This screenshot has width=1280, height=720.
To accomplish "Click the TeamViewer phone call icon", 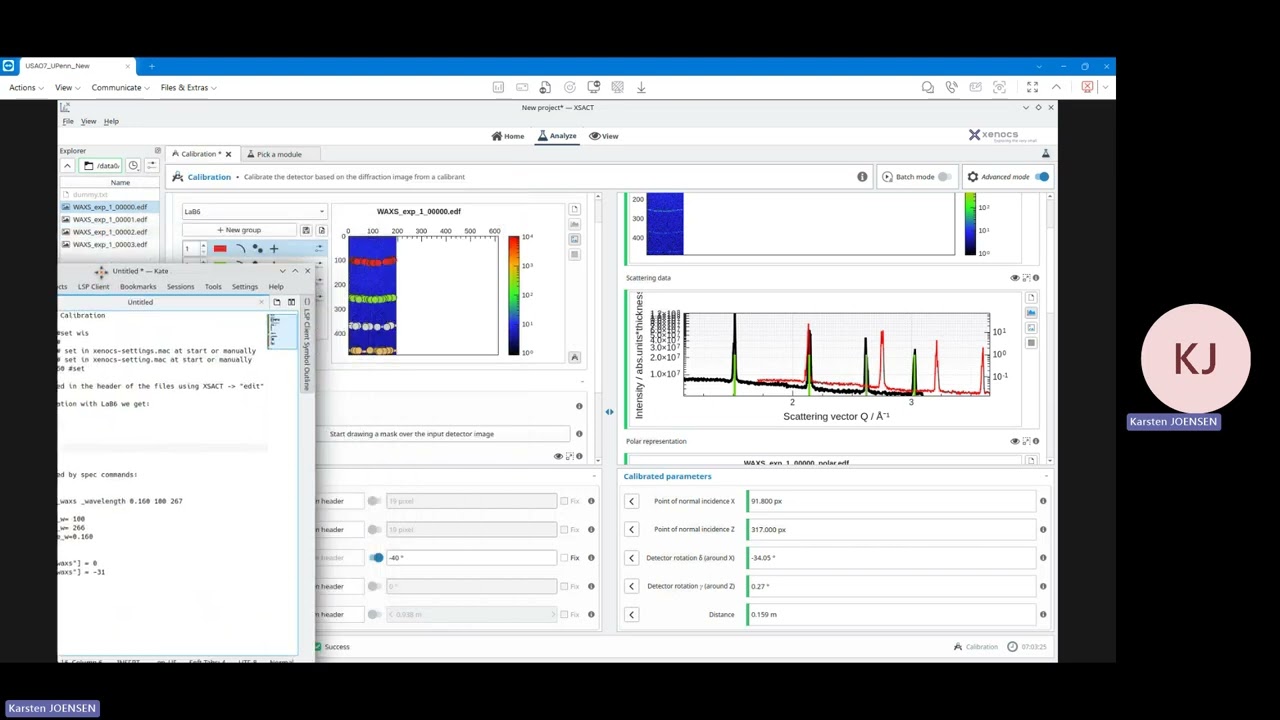I will tap(952, 88).
